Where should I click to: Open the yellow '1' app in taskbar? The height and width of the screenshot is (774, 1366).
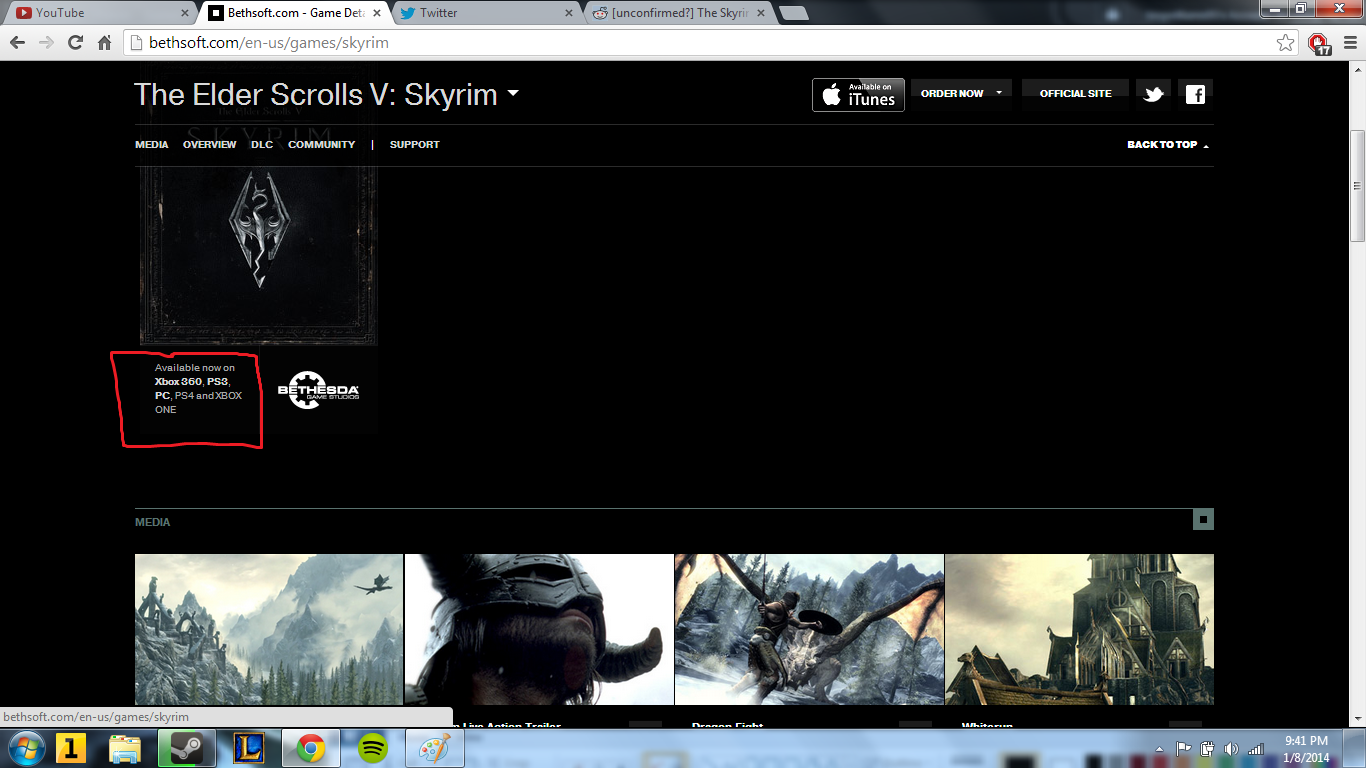point(70,749)
